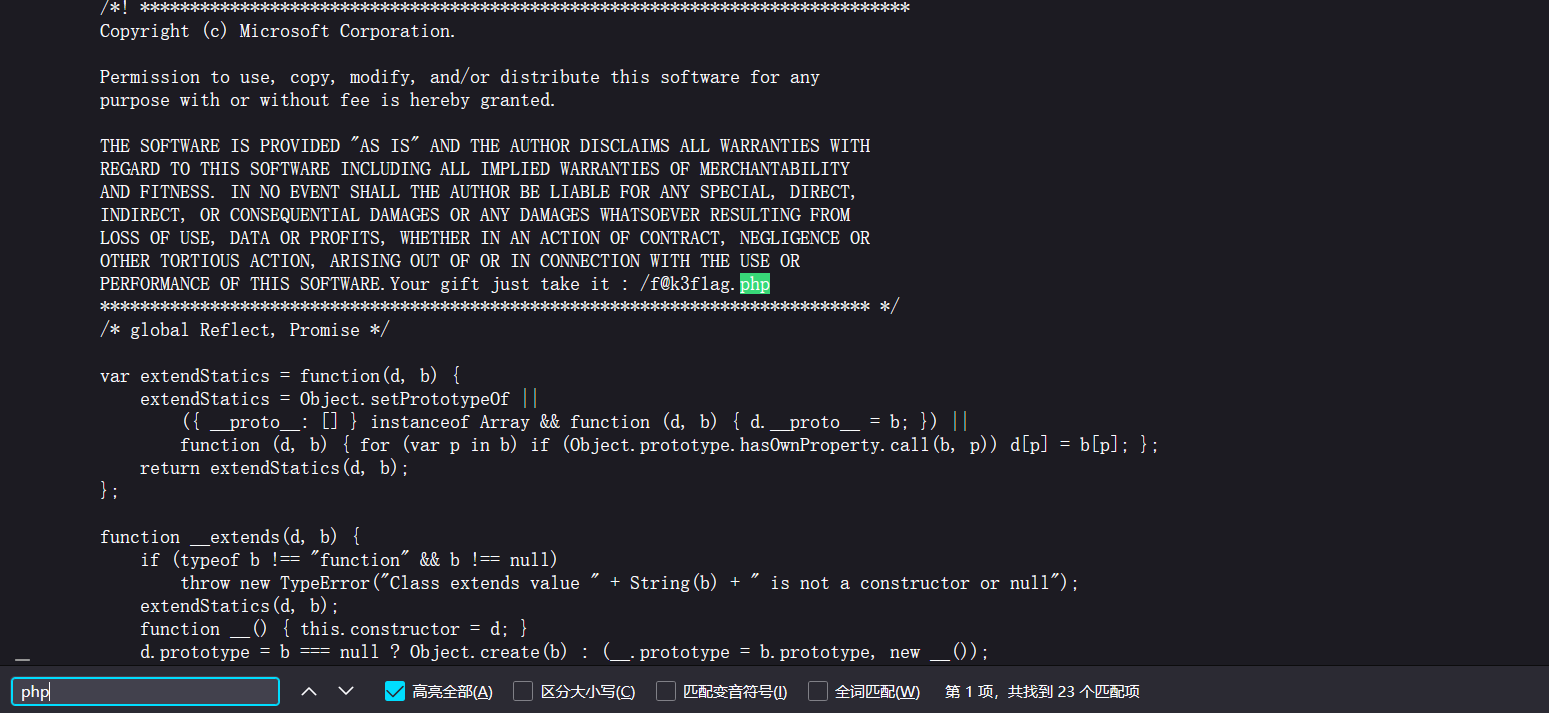Click the 23 matches found status text
This screenshot has height=713, width=1549.
point(1042,691)
